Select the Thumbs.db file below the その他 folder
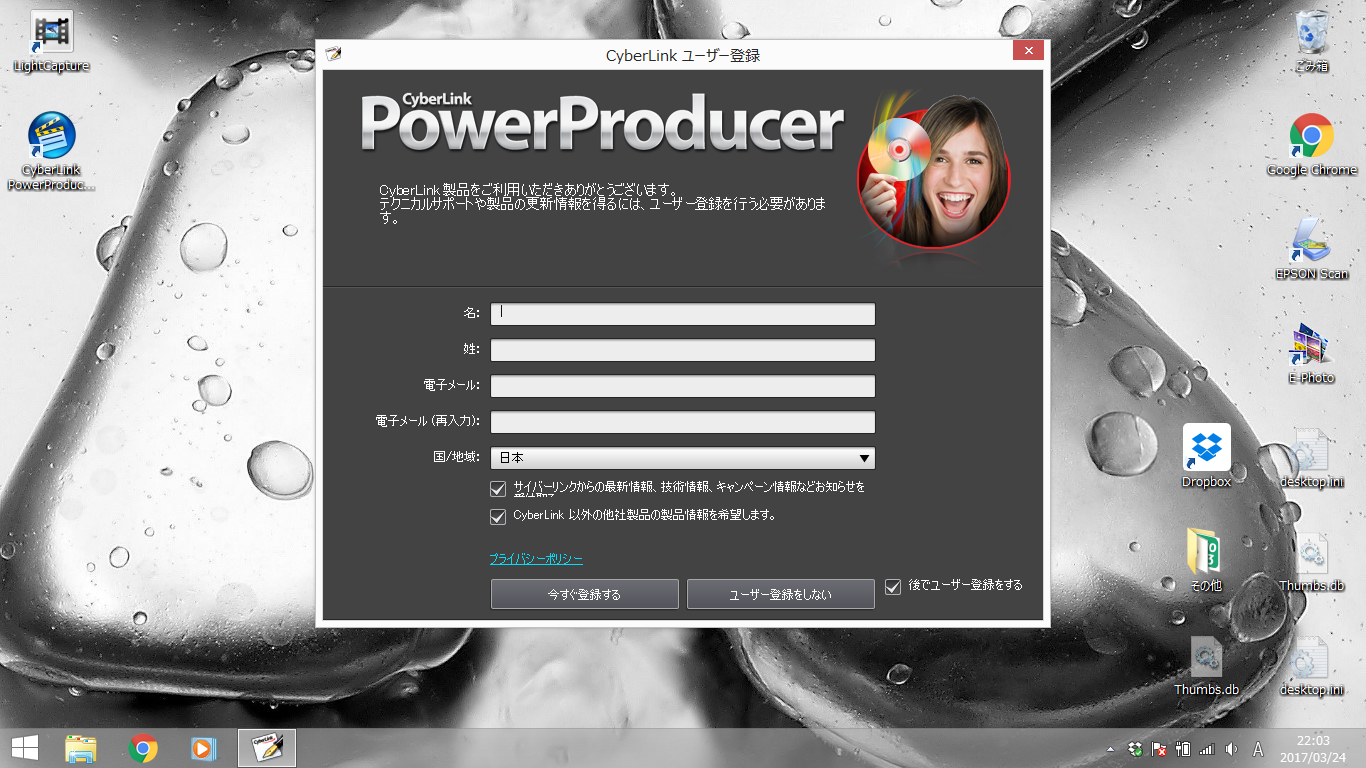 coord(1207,665)
